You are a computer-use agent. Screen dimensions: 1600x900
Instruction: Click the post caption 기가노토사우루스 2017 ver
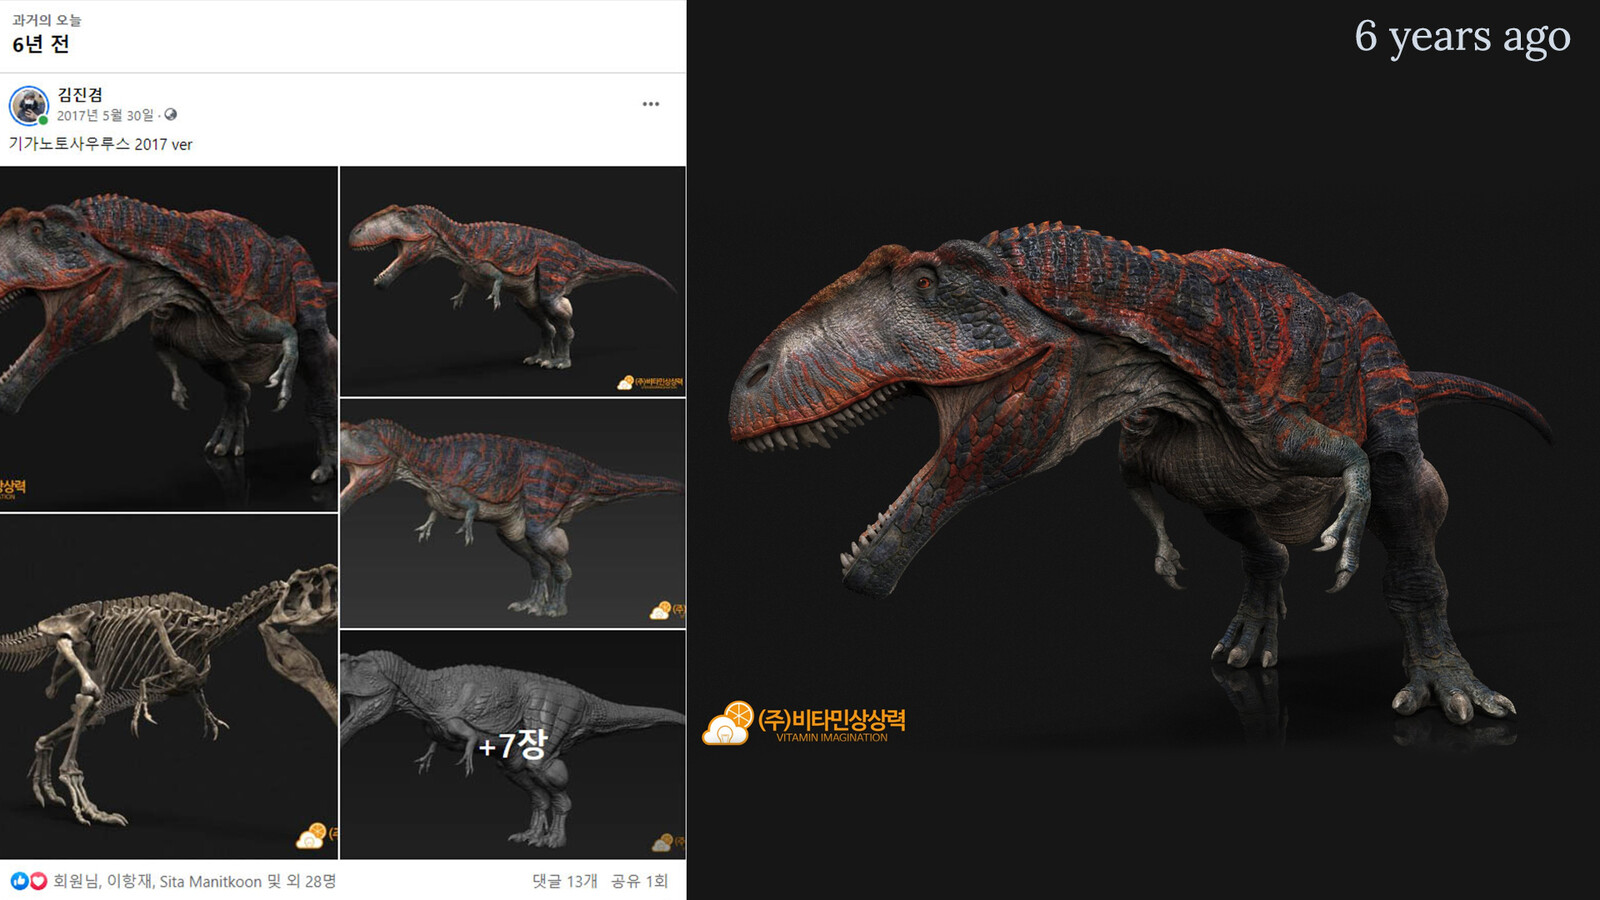pos(101,144)
